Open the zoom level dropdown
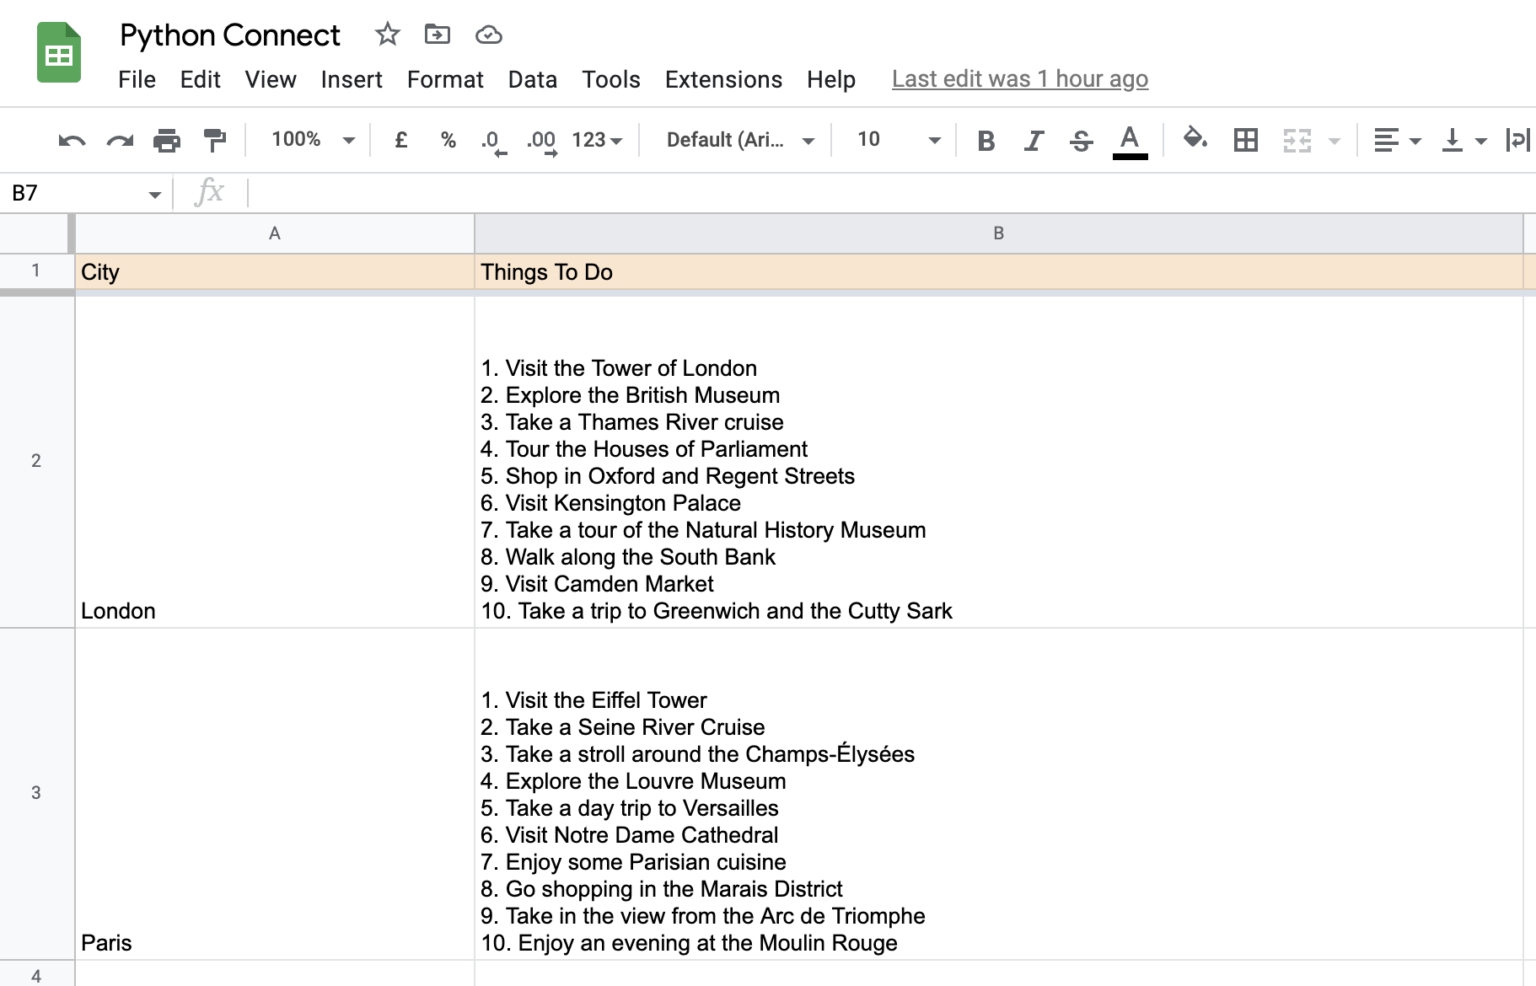 (x=310, y=140)
